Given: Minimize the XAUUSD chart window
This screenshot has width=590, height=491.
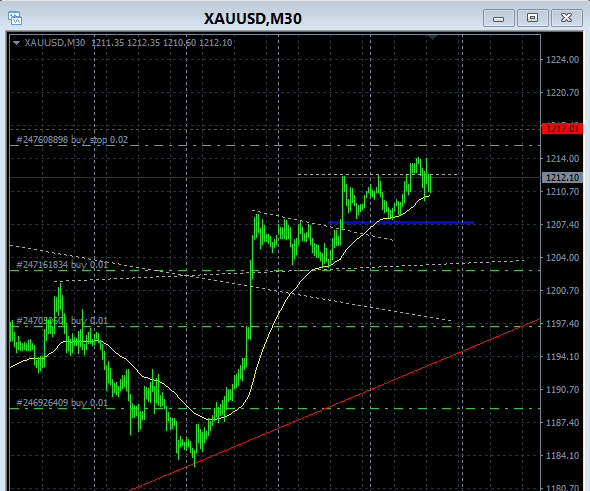Looking at the screenshot, I should (x=499, y=18).
